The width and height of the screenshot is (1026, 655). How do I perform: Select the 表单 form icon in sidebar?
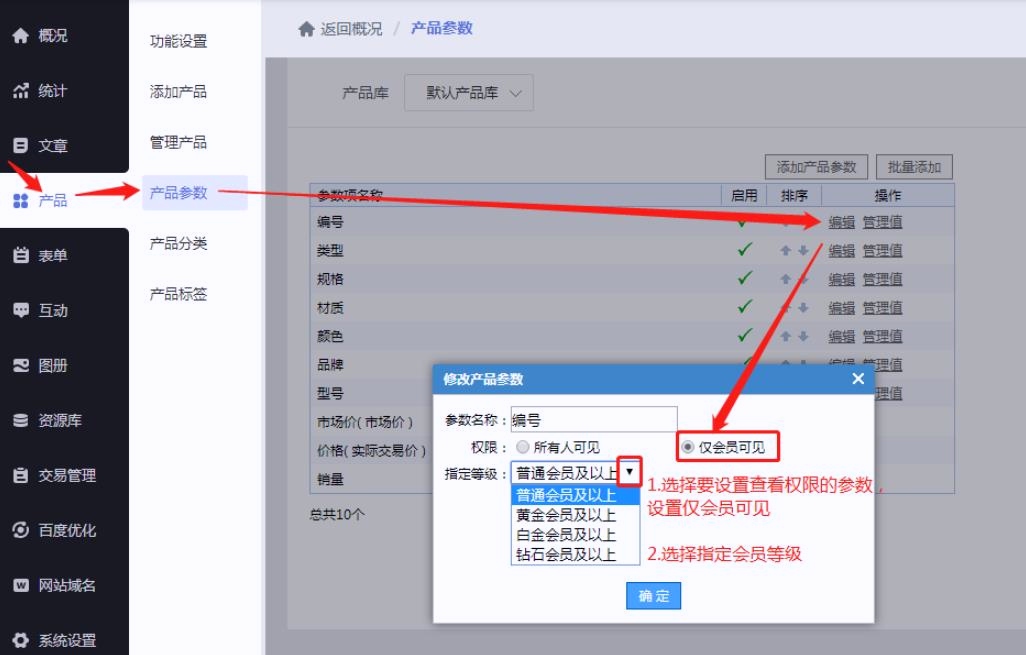click(20, 256)
